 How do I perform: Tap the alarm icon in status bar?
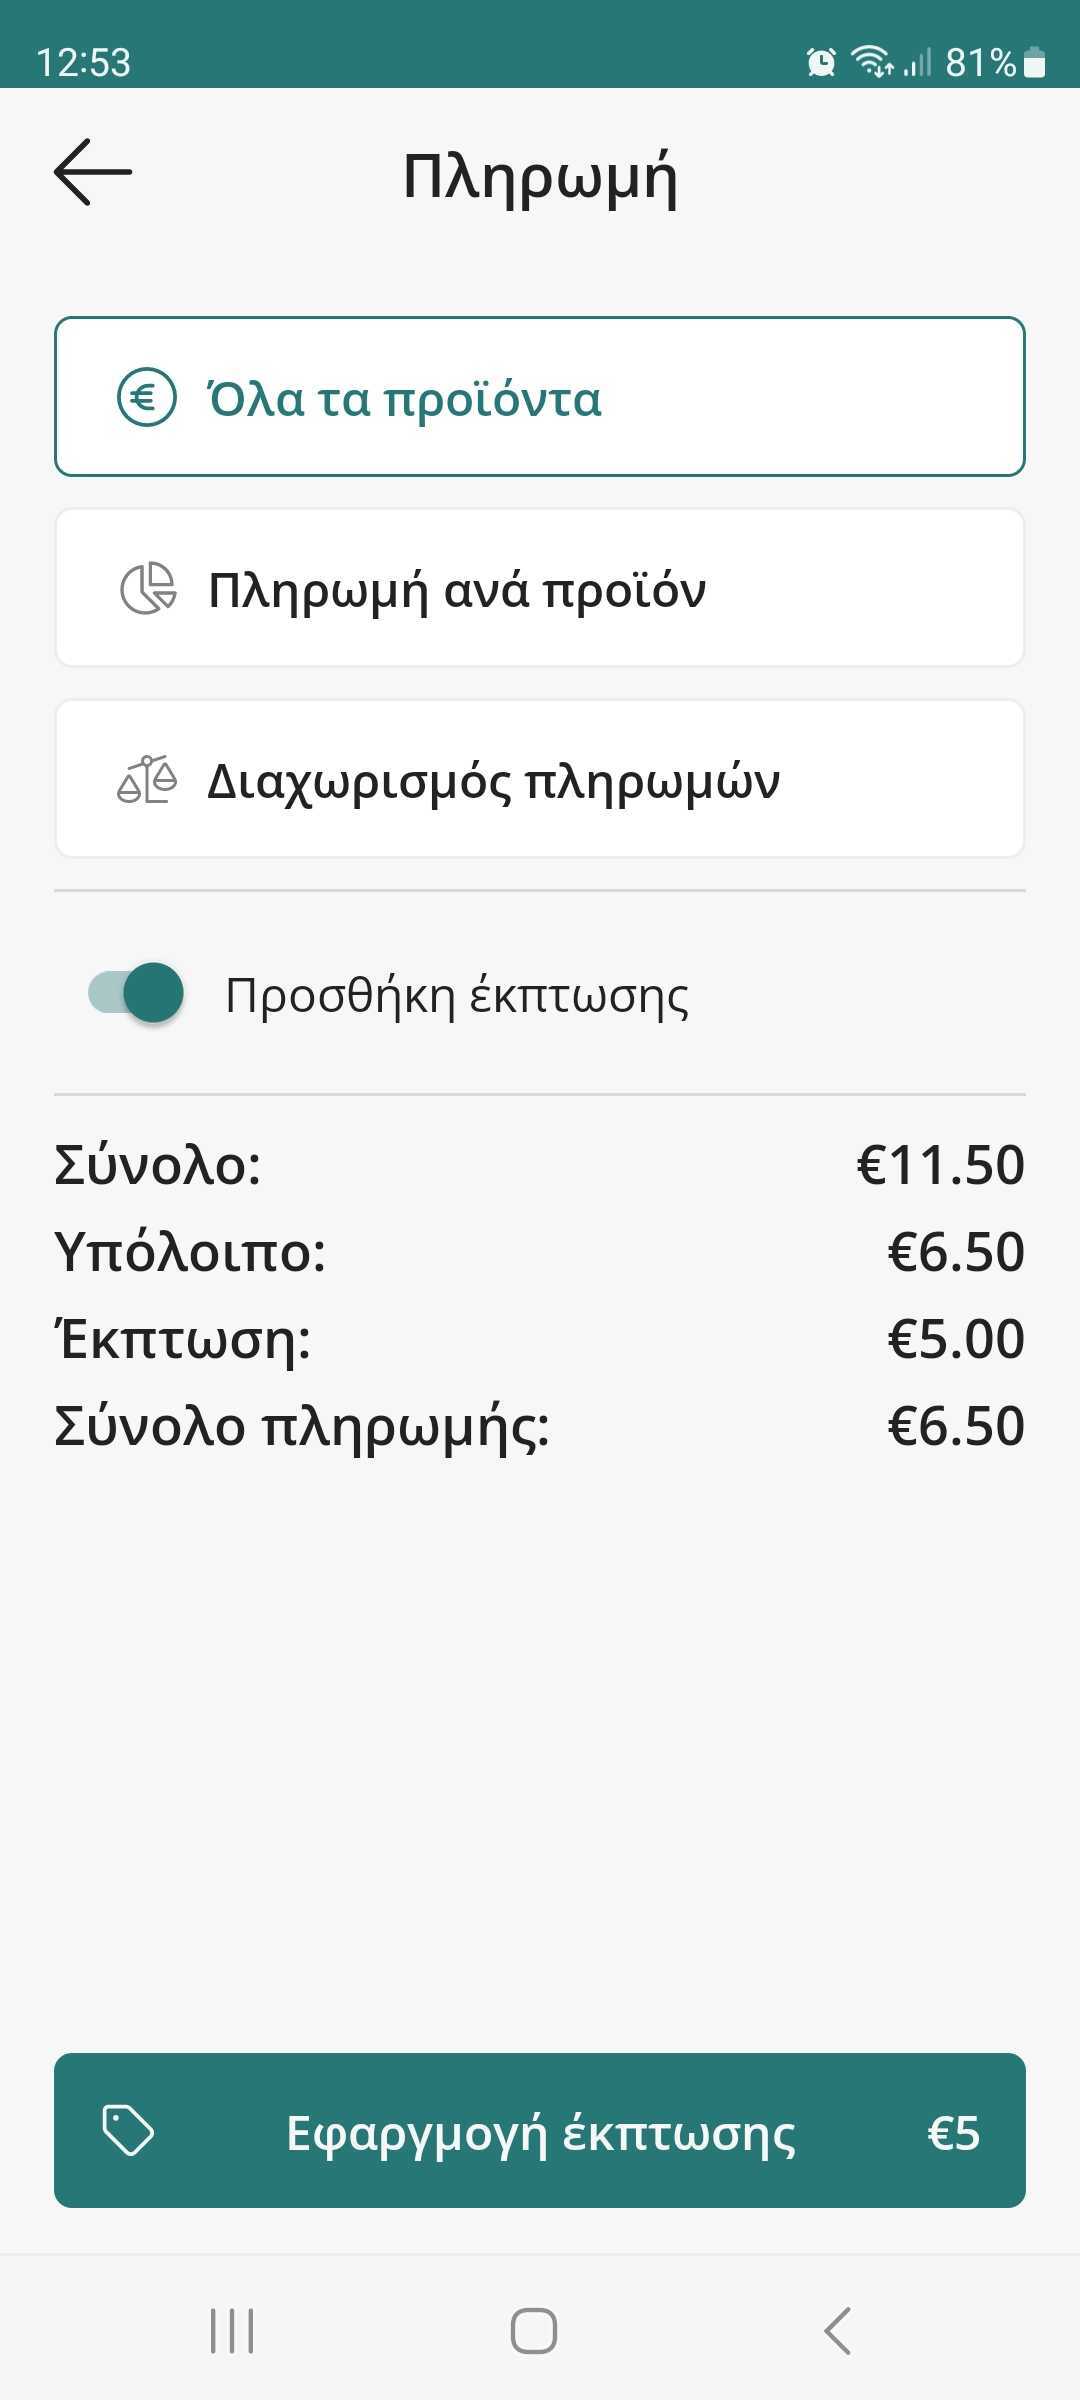(821, 62)
